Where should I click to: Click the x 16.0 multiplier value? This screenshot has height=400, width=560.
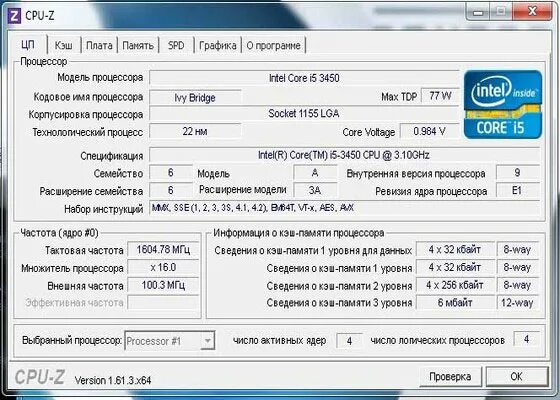tap(163, 267)
